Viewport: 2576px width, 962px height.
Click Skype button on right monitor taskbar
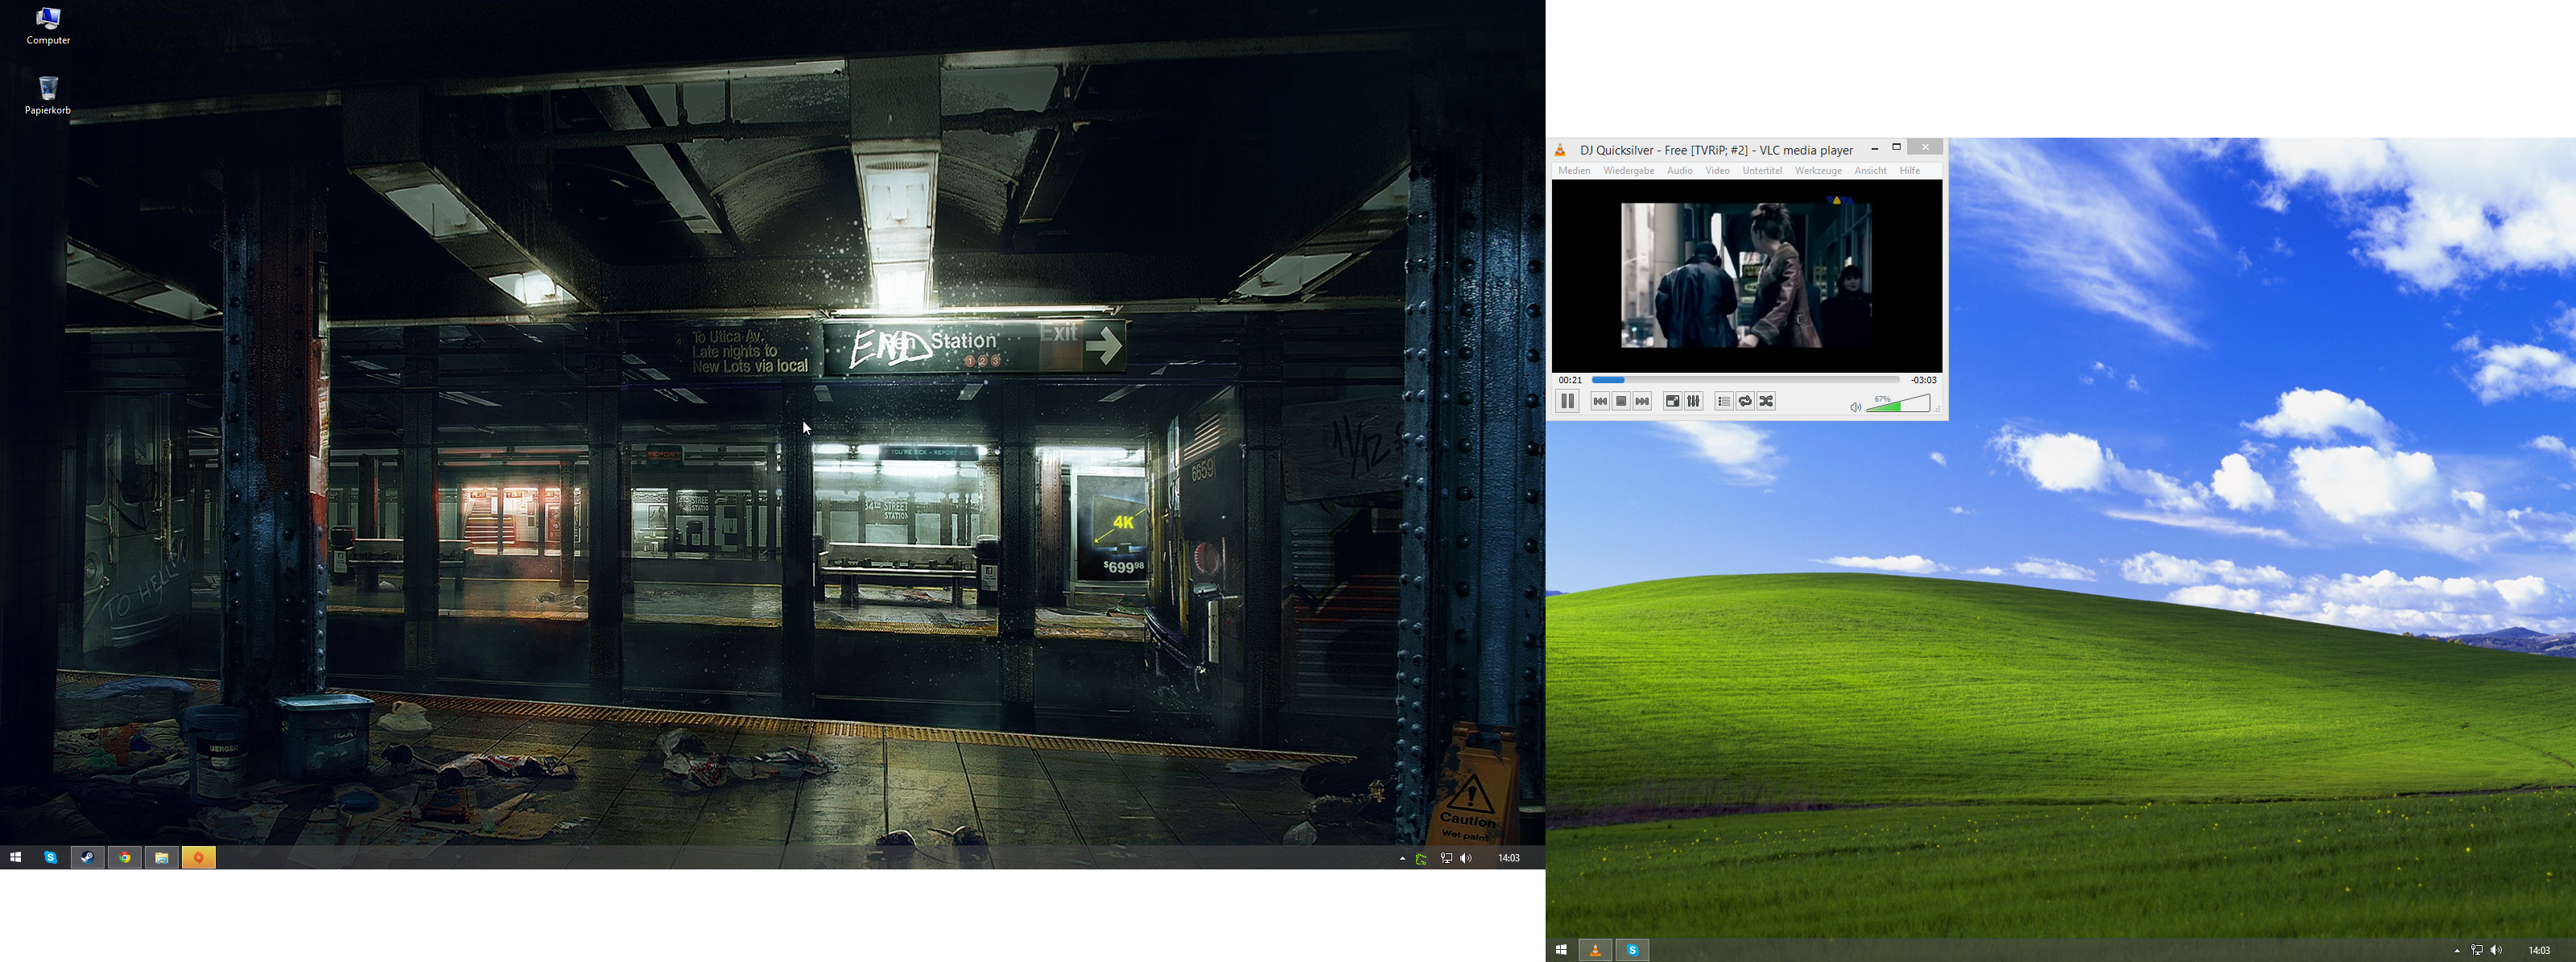[1633, 951]
